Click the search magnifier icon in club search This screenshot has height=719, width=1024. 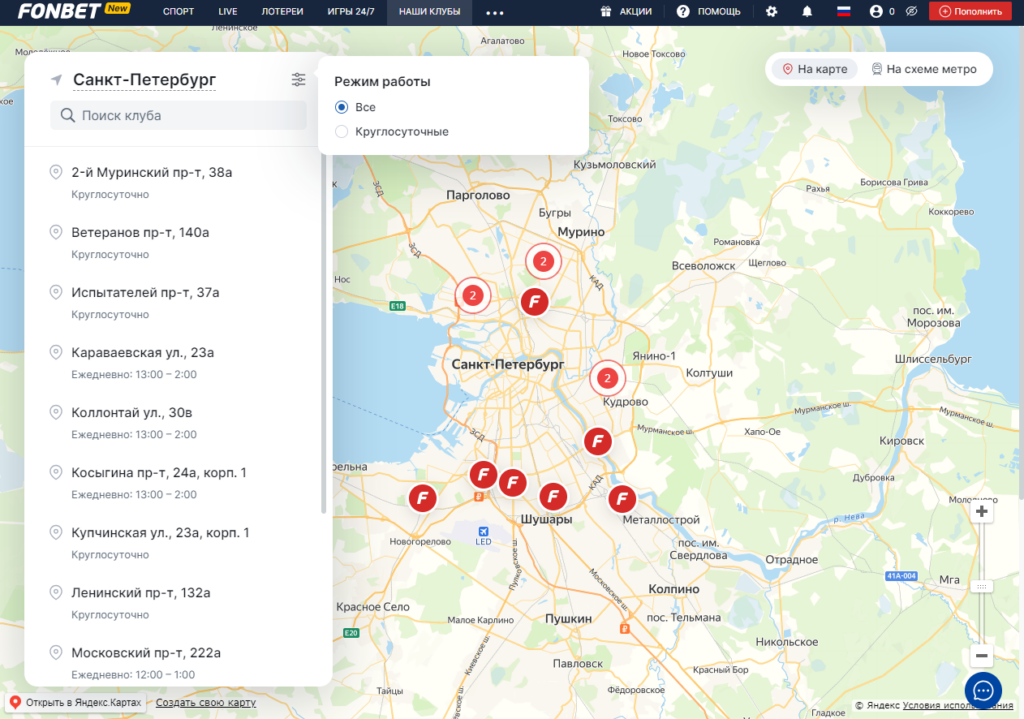(x=67, y=116)
